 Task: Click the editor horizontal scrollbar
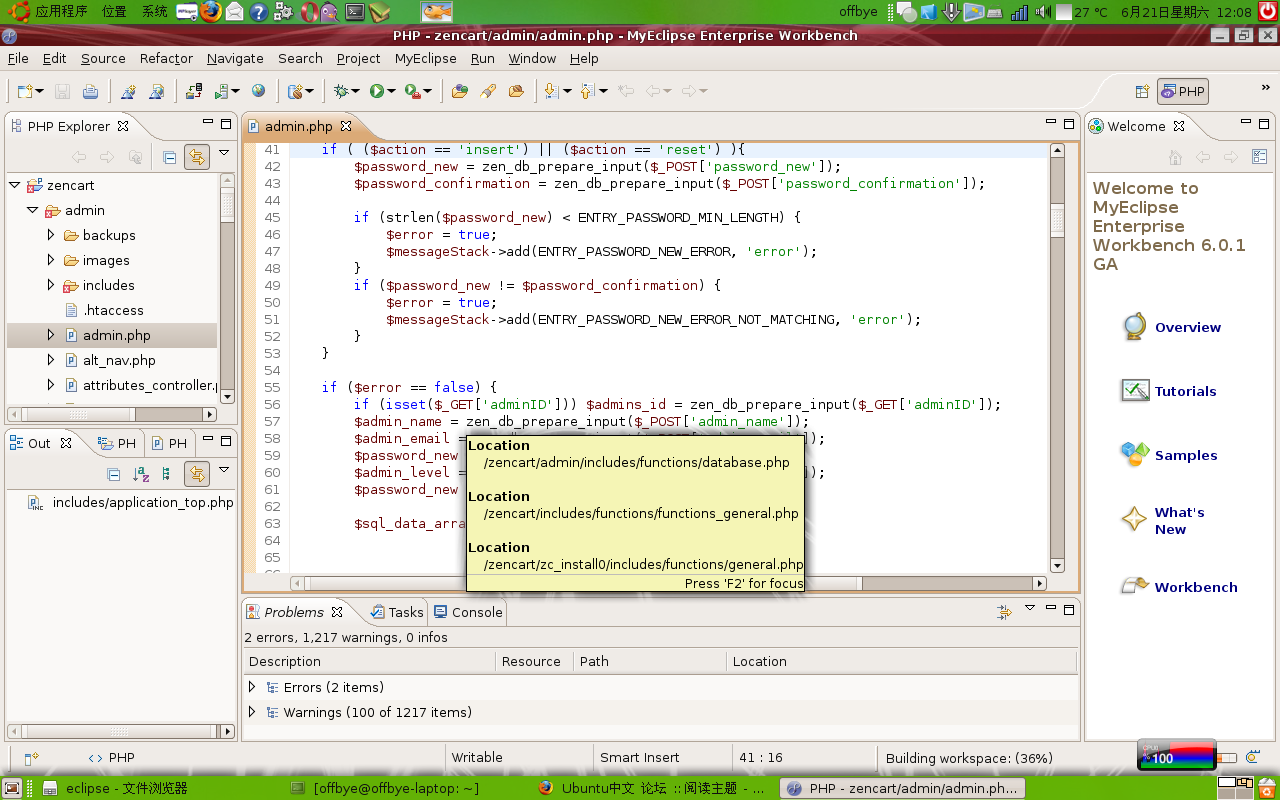pos(668,583)
